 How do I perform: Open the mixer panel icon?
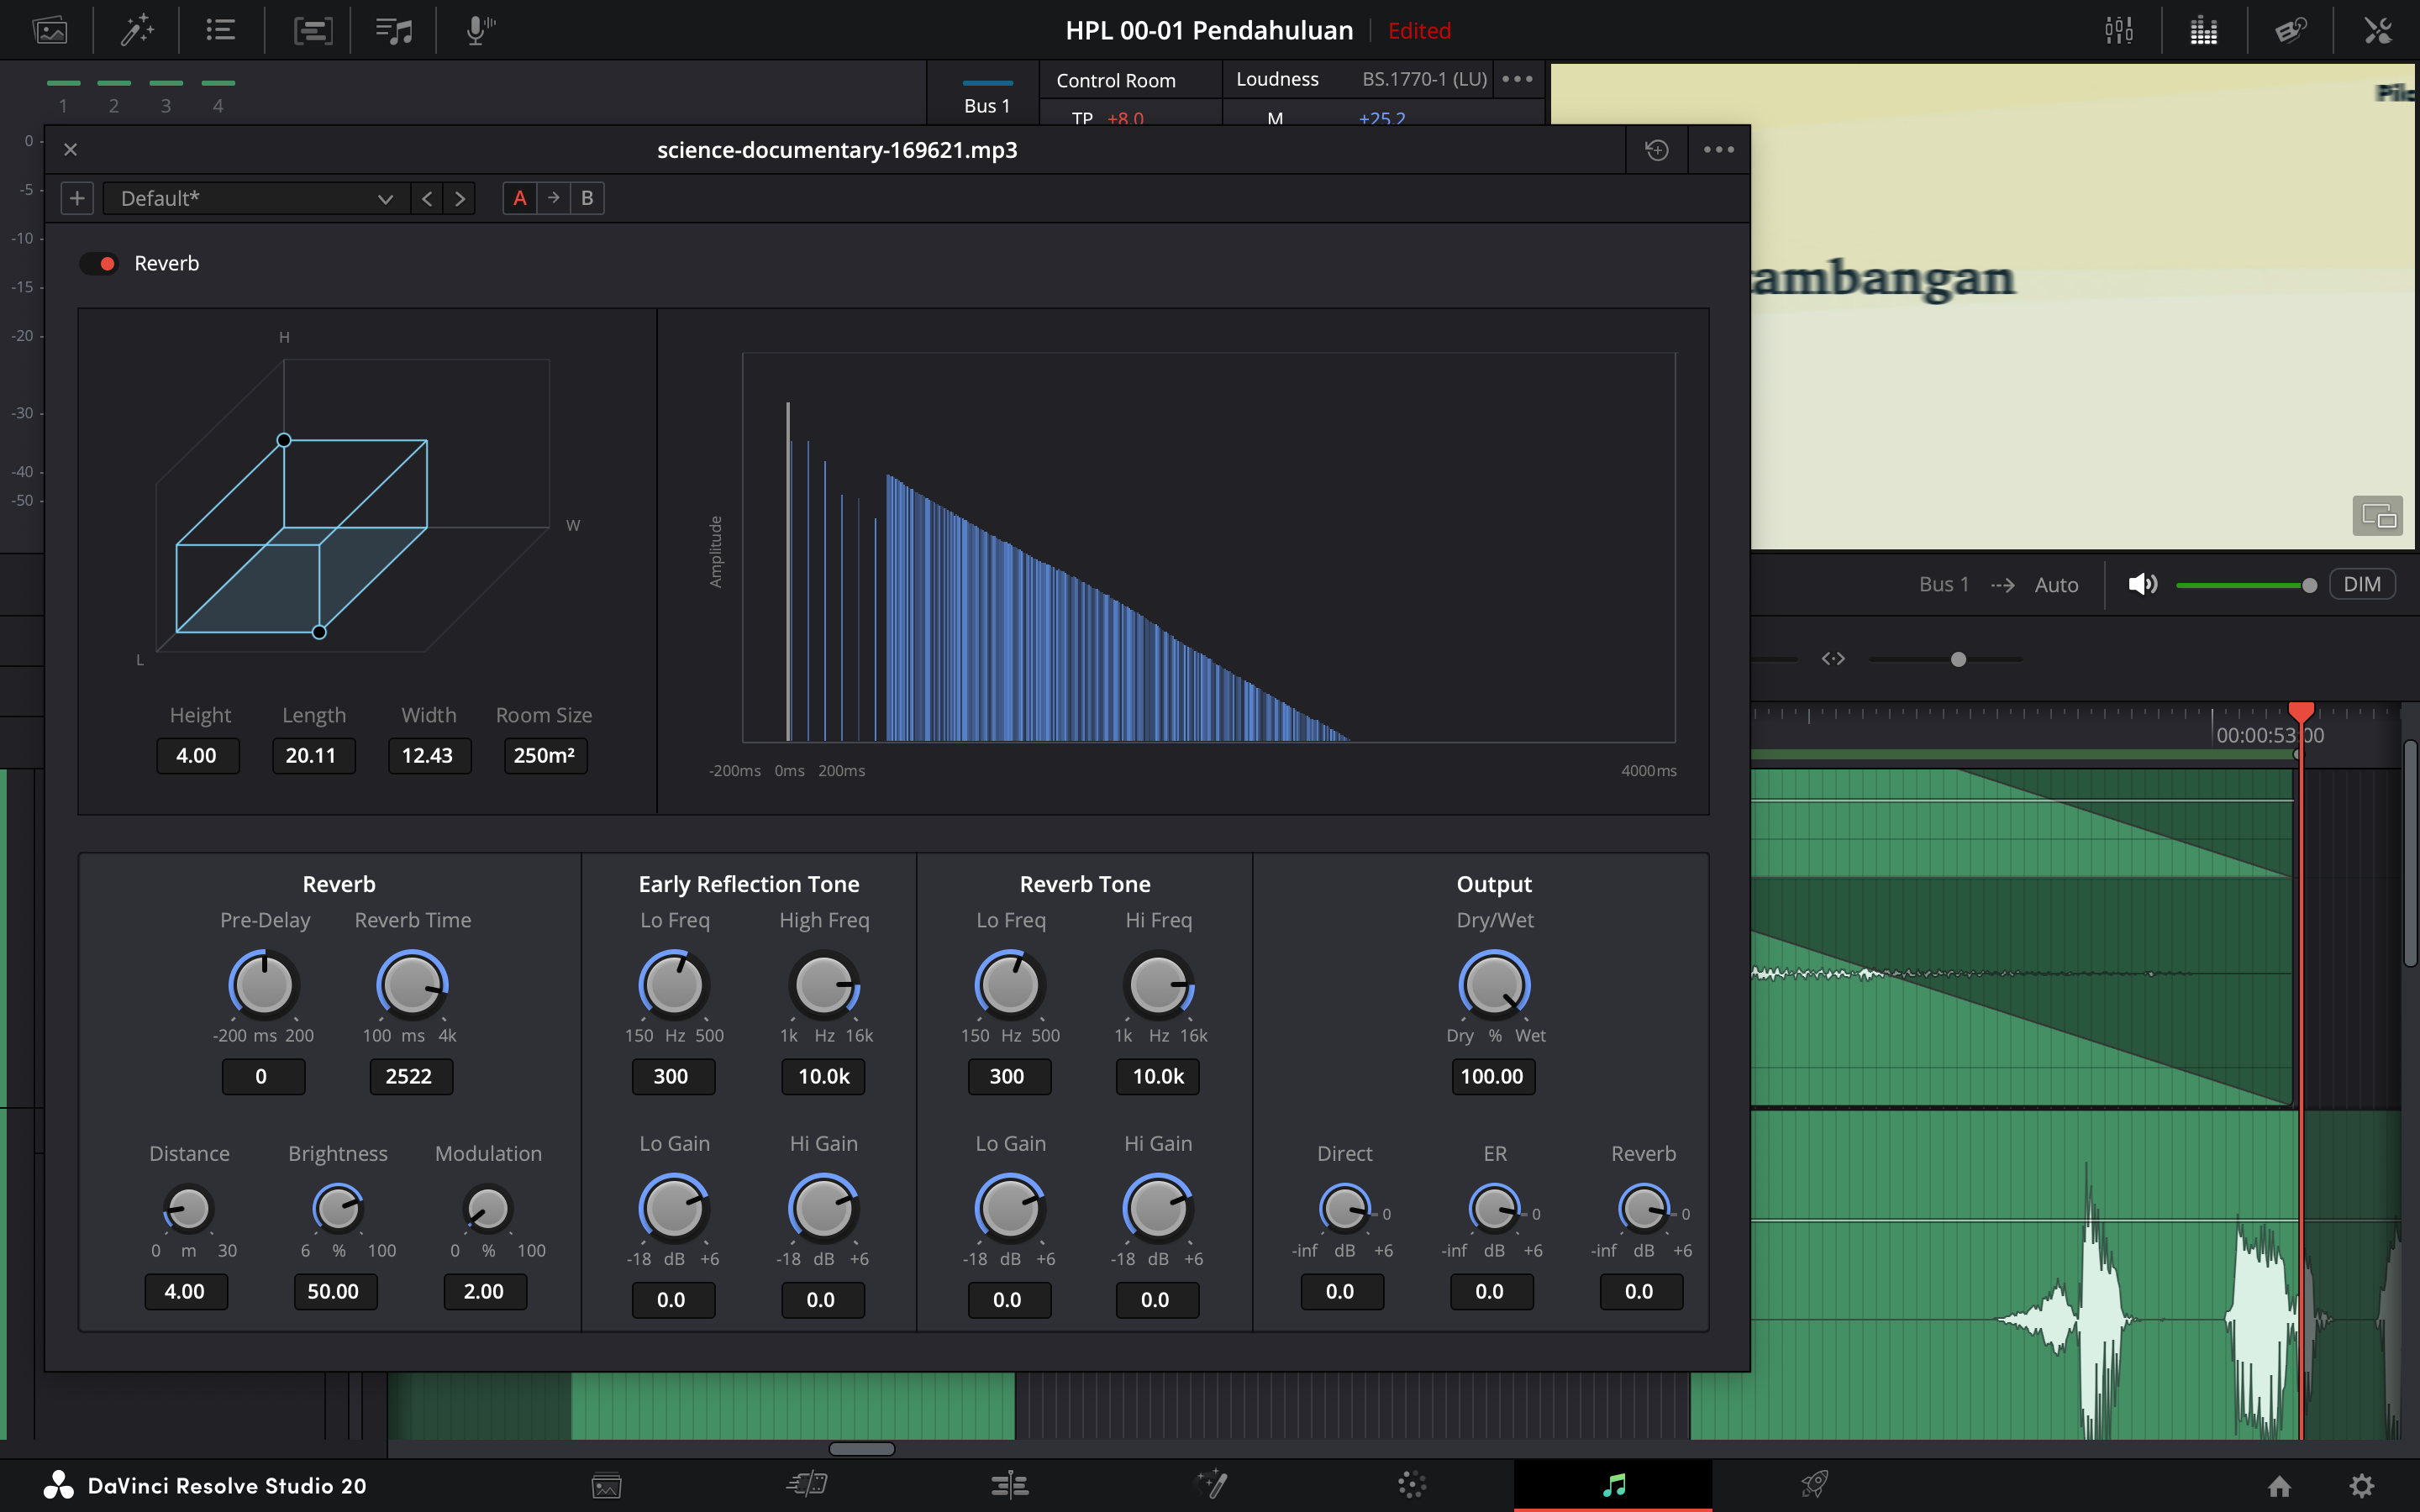click(2118, 30)
